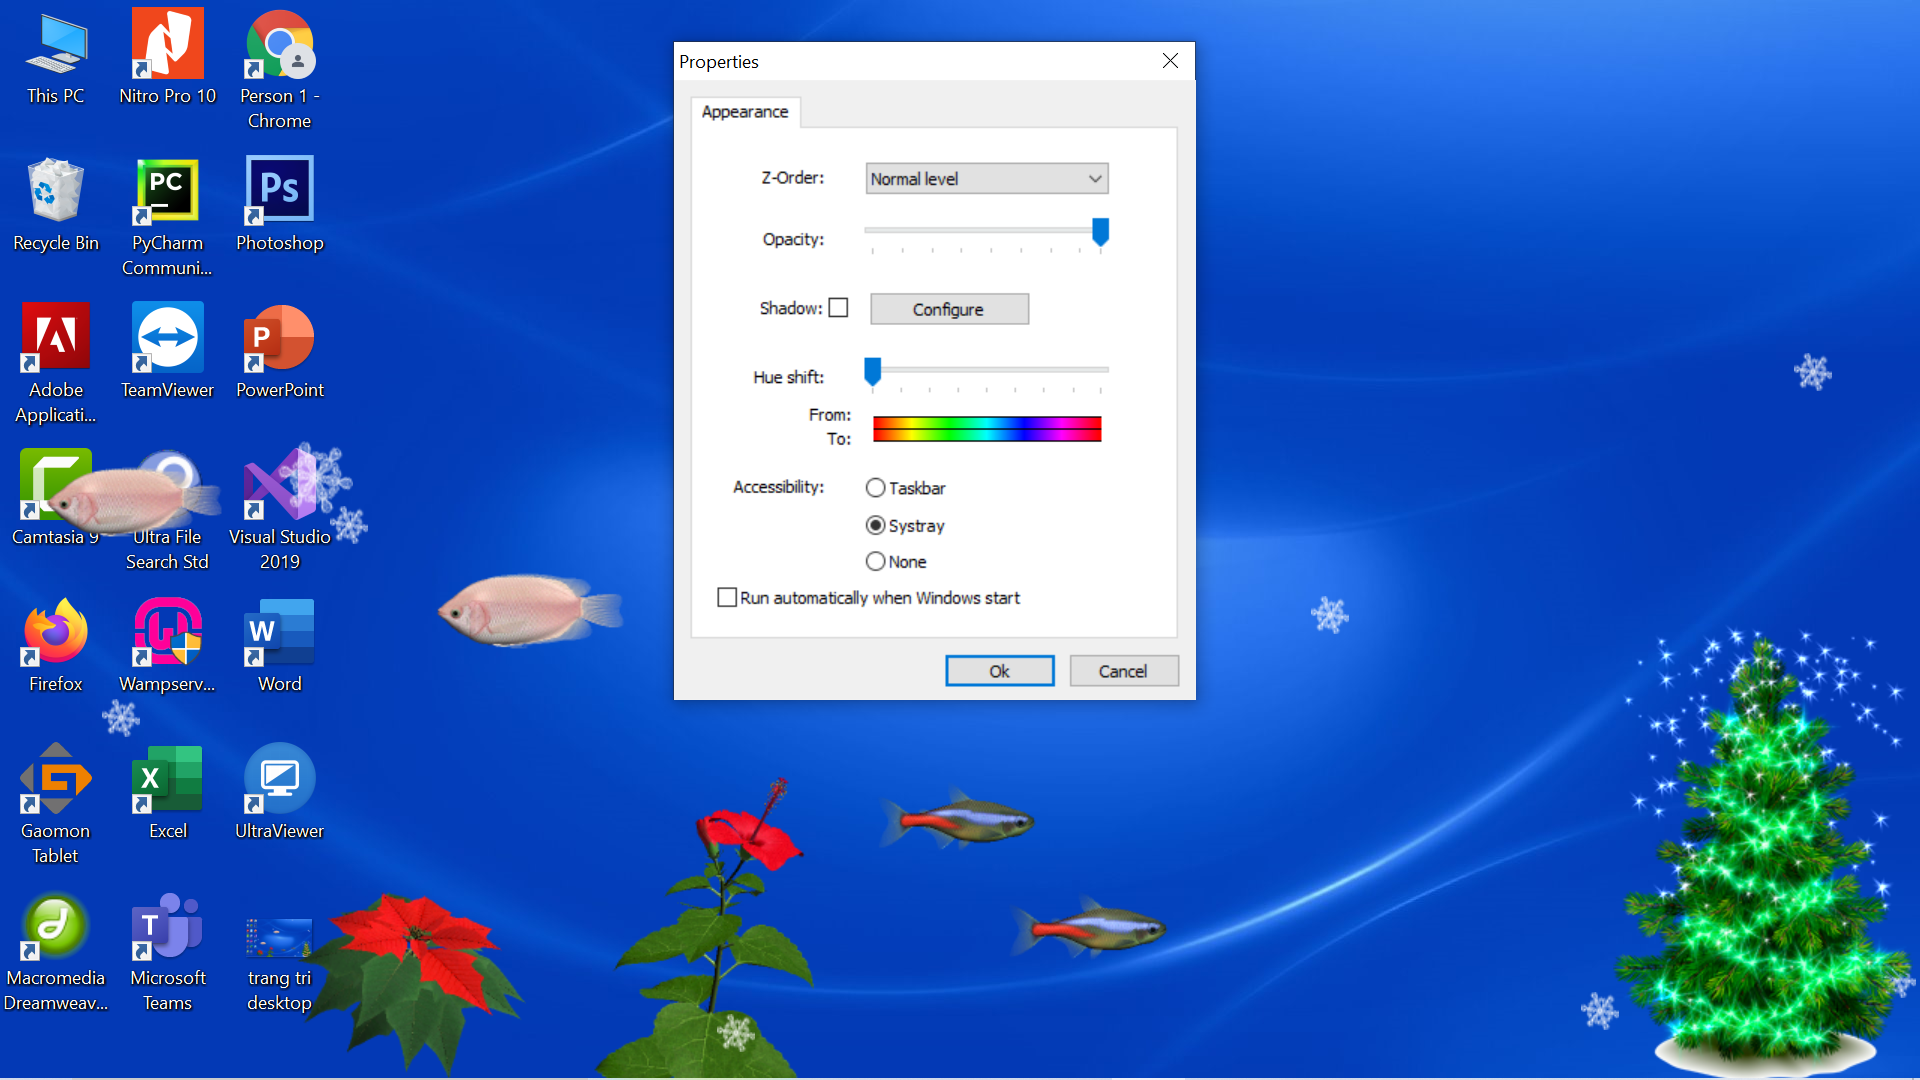The width and height of the screenshot is (1920, 1080).
Task: Switch to the Appearance tab
Action: pos(745,112)
